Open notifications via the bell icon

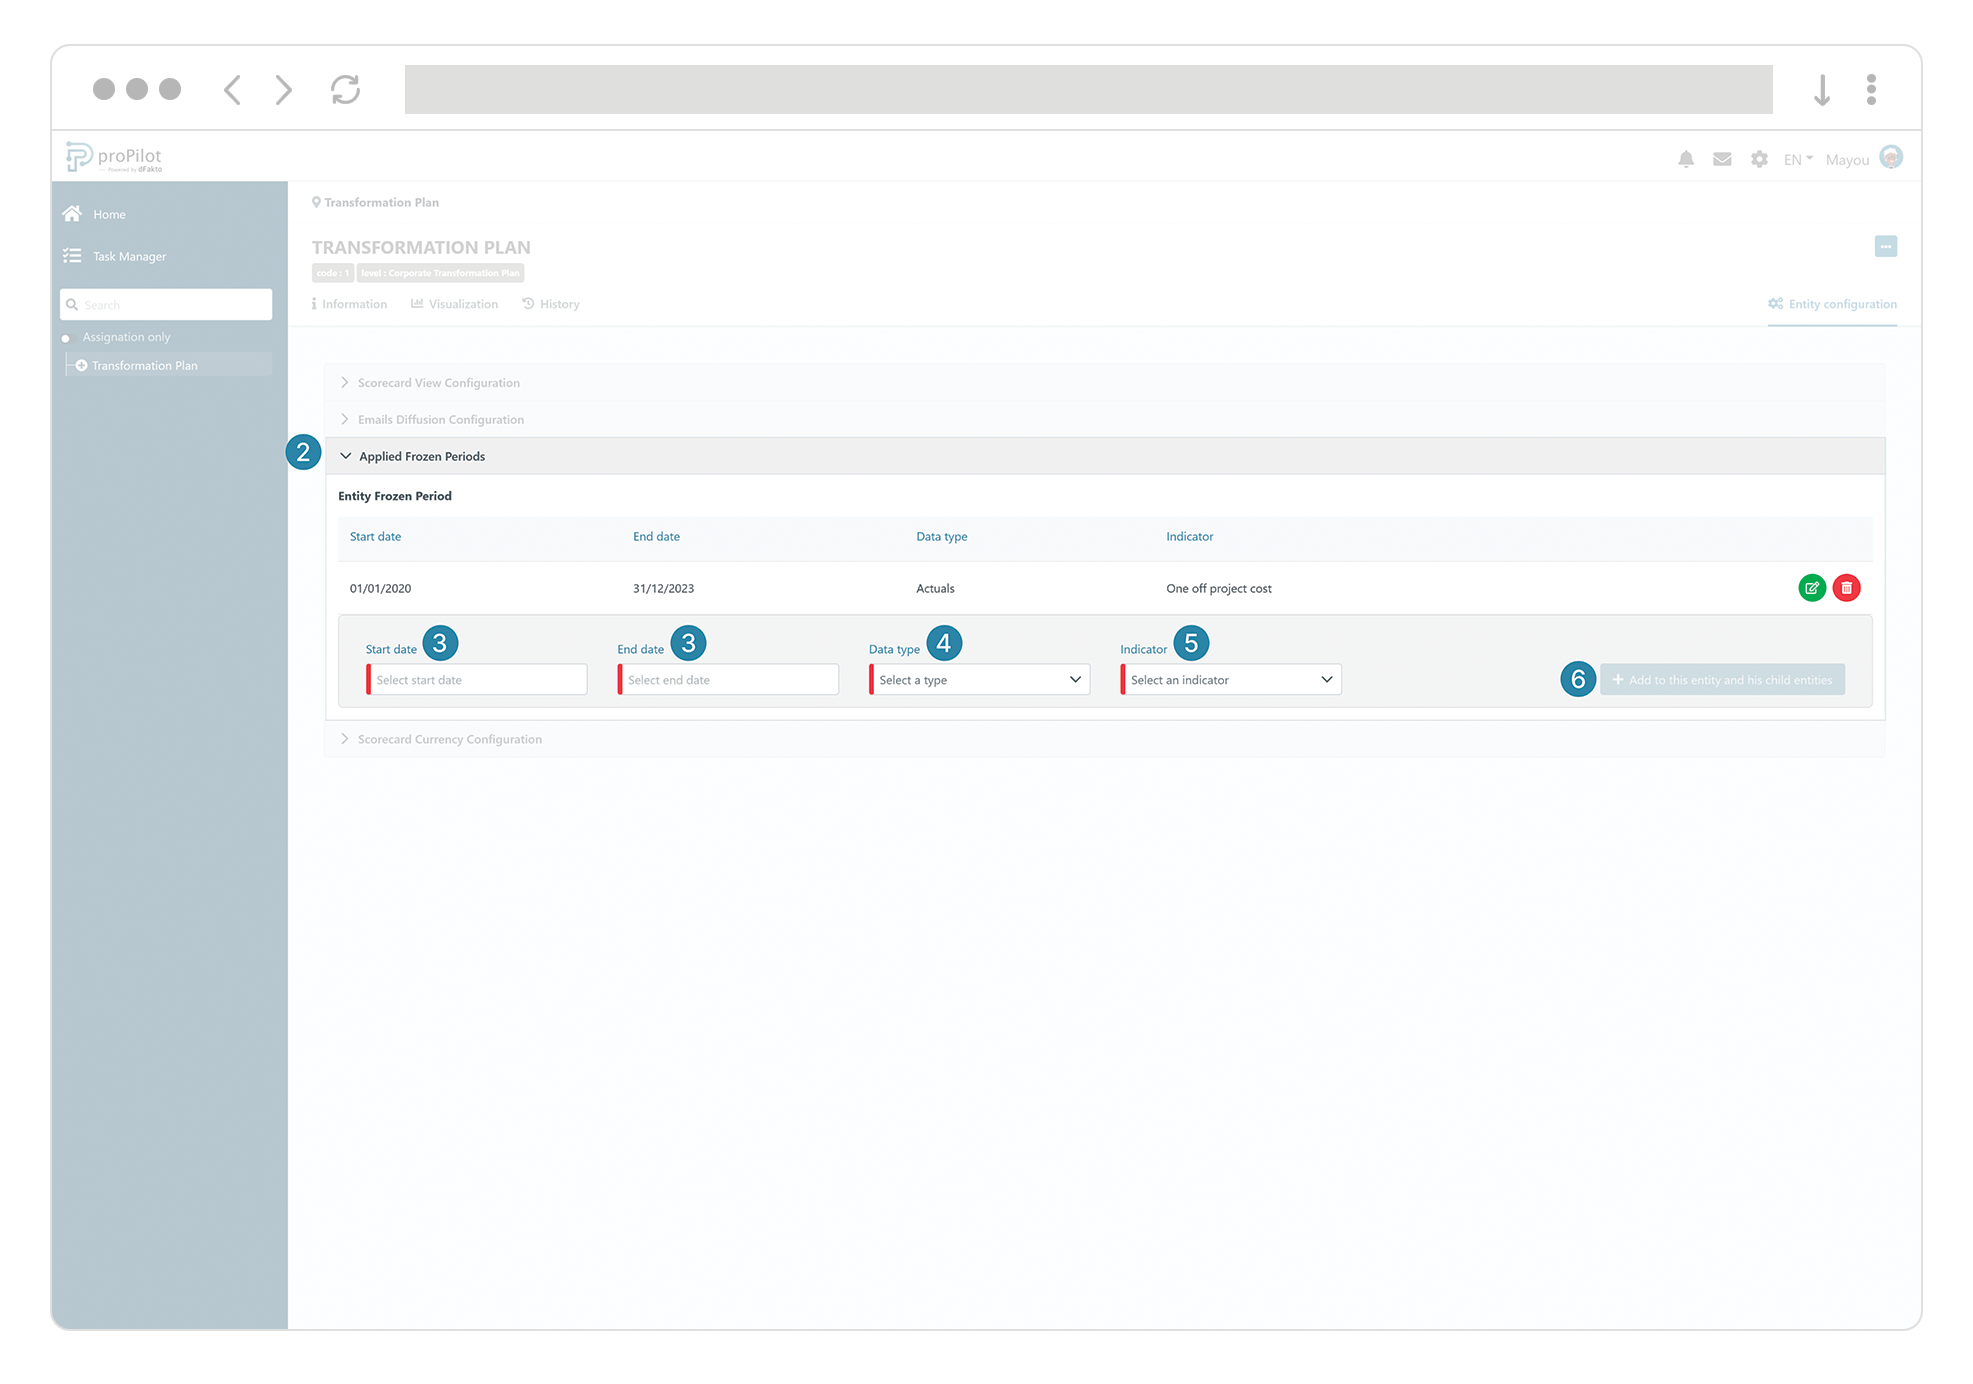point(1687,158)
